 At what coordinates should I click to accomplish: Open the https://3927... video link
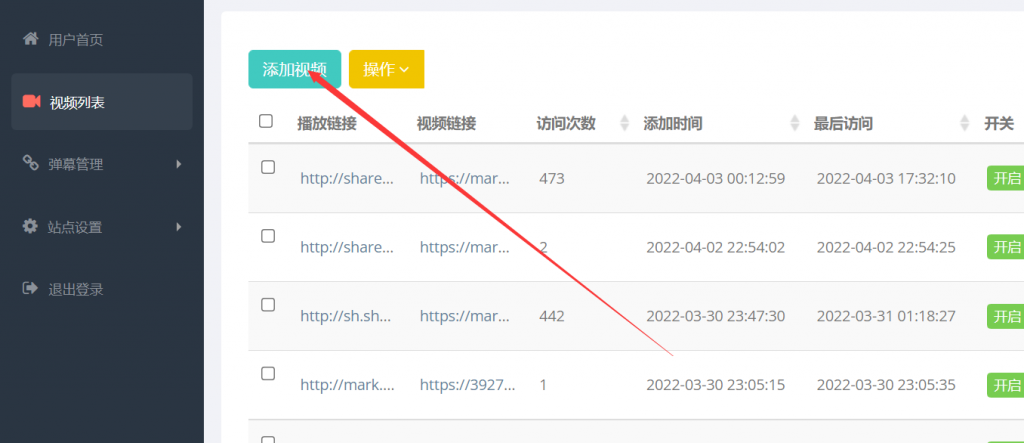click(x=468, y=385)
